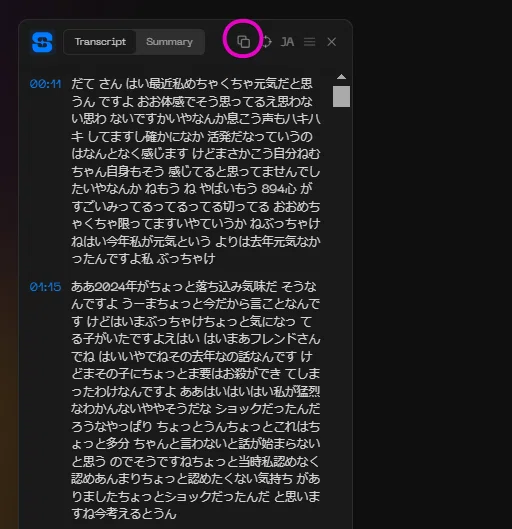This screenshot has width=512, height=529.
Task: Click the blue S app logo
Action: click(x=42, y=42)
